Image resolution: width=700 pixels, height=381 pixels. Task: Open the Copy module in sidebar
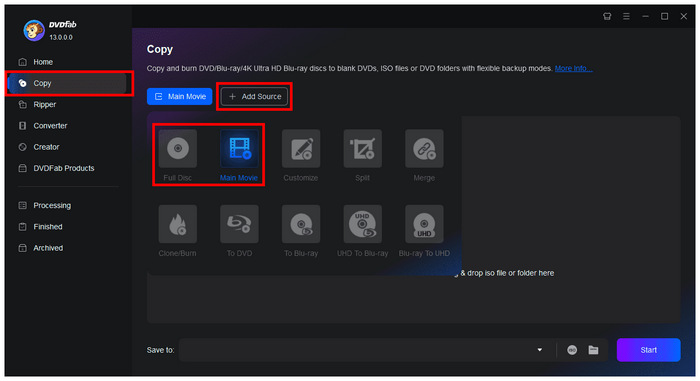coord(67,83)
